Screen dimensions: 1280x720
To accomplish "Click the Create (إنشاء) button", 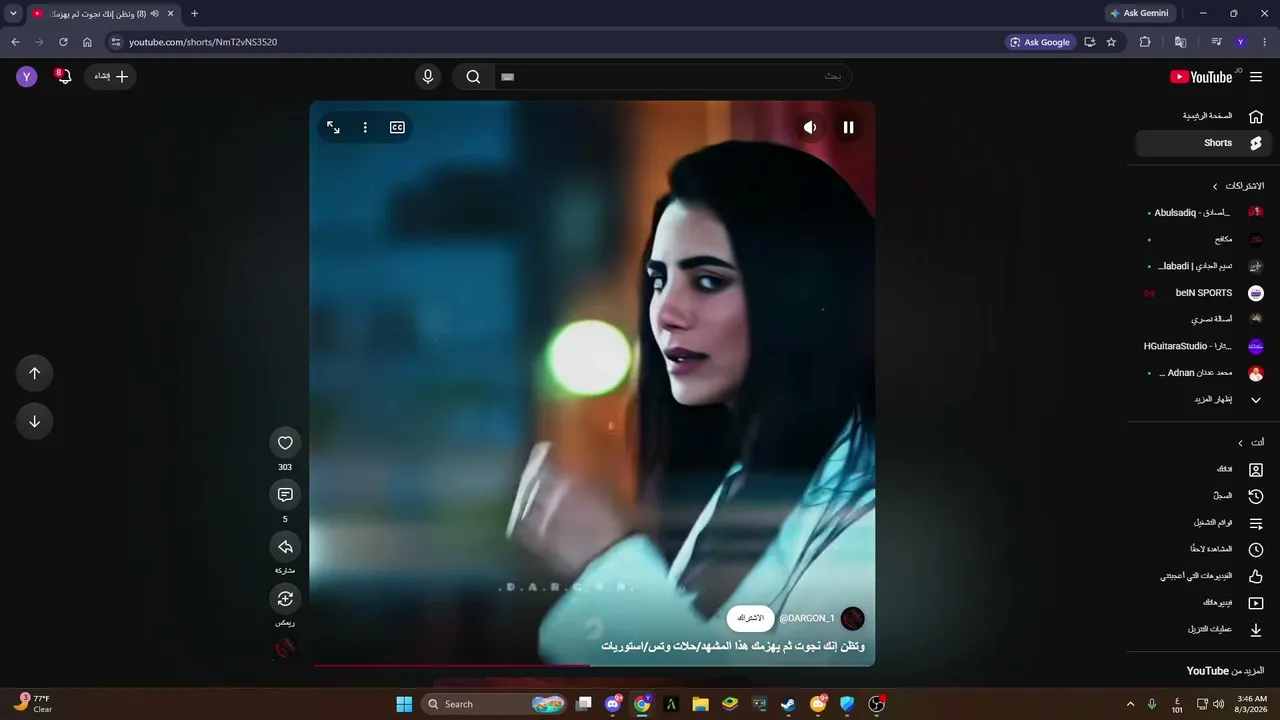I will coord(111,76).
